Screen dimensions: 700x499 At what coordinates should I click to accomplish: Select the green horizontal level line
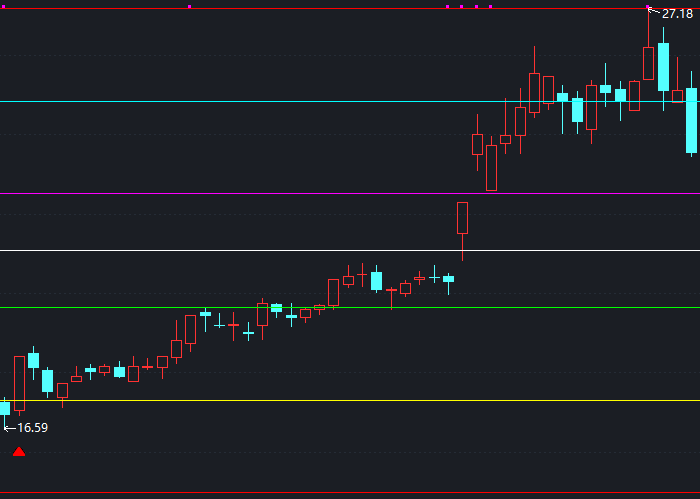(350, 308)
